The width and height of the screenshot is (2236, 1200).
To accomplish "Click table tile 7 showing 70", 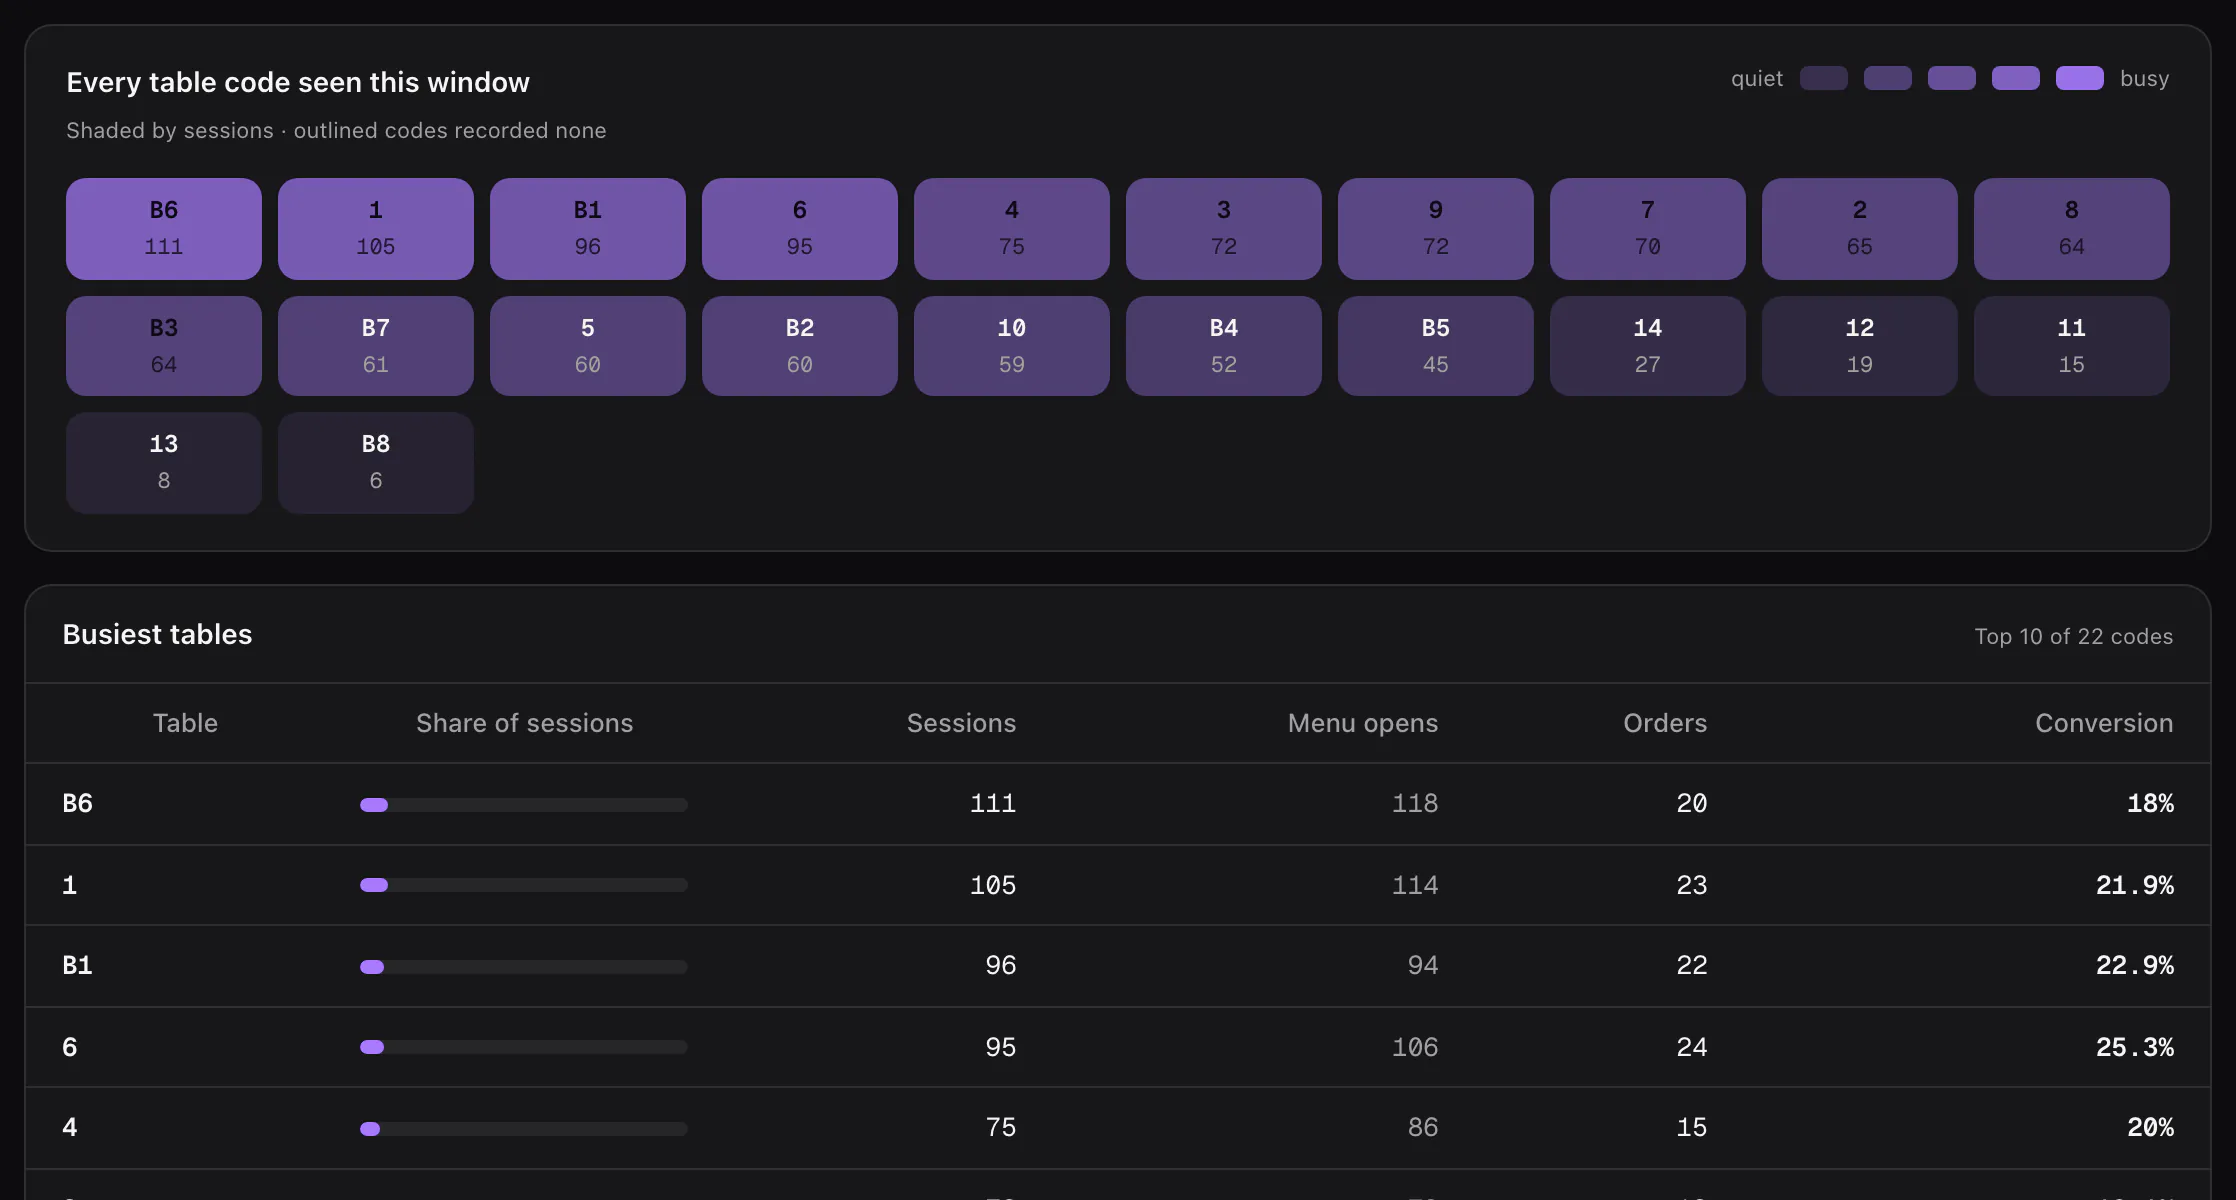I will 1648,229.
